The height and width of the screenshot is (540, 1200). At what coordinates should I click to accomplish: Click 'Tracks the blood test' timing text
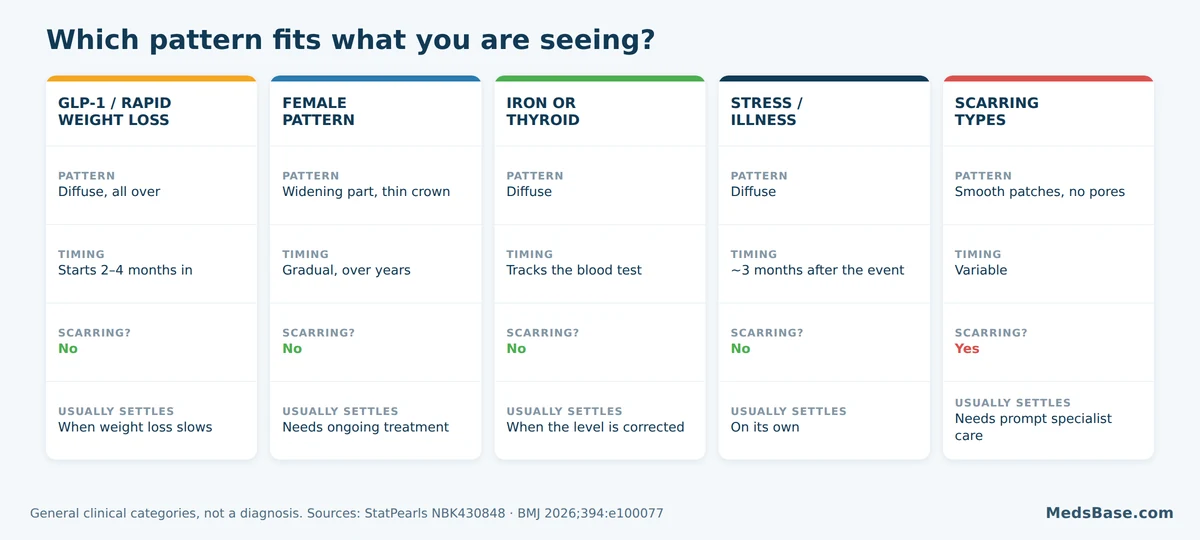574,270
